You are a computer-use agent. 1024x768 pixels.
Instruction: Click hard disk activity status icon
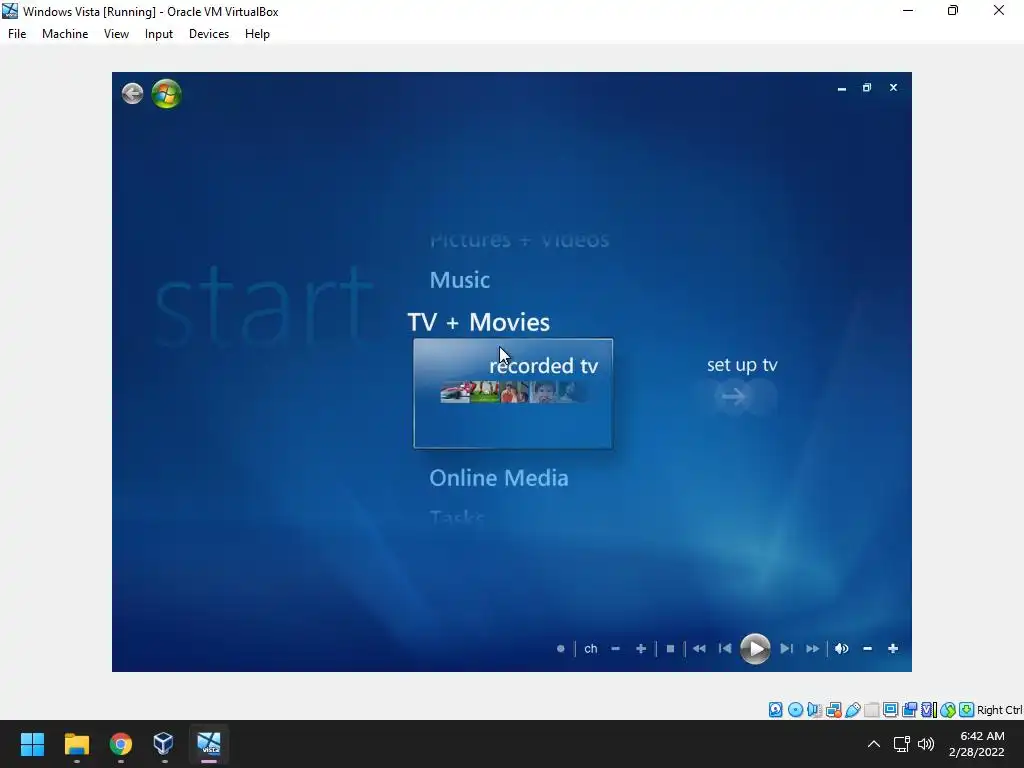(x=775, y=710)
